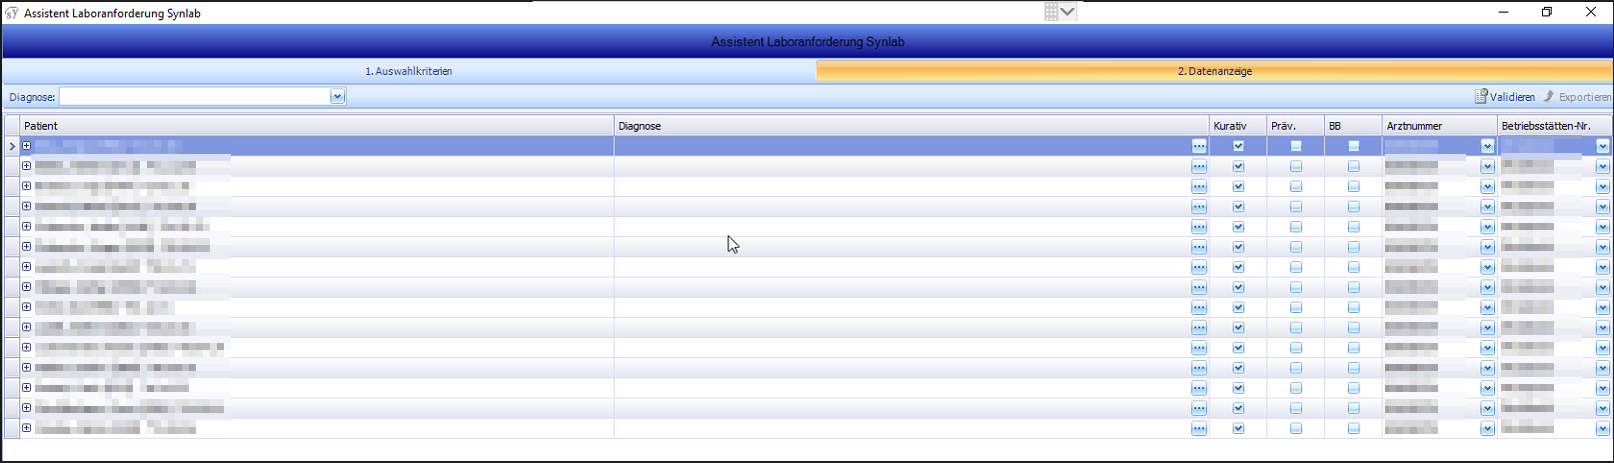Click the Exportieren icon in toolbar
The image size is (1614, 463).
click(1549, 97)
